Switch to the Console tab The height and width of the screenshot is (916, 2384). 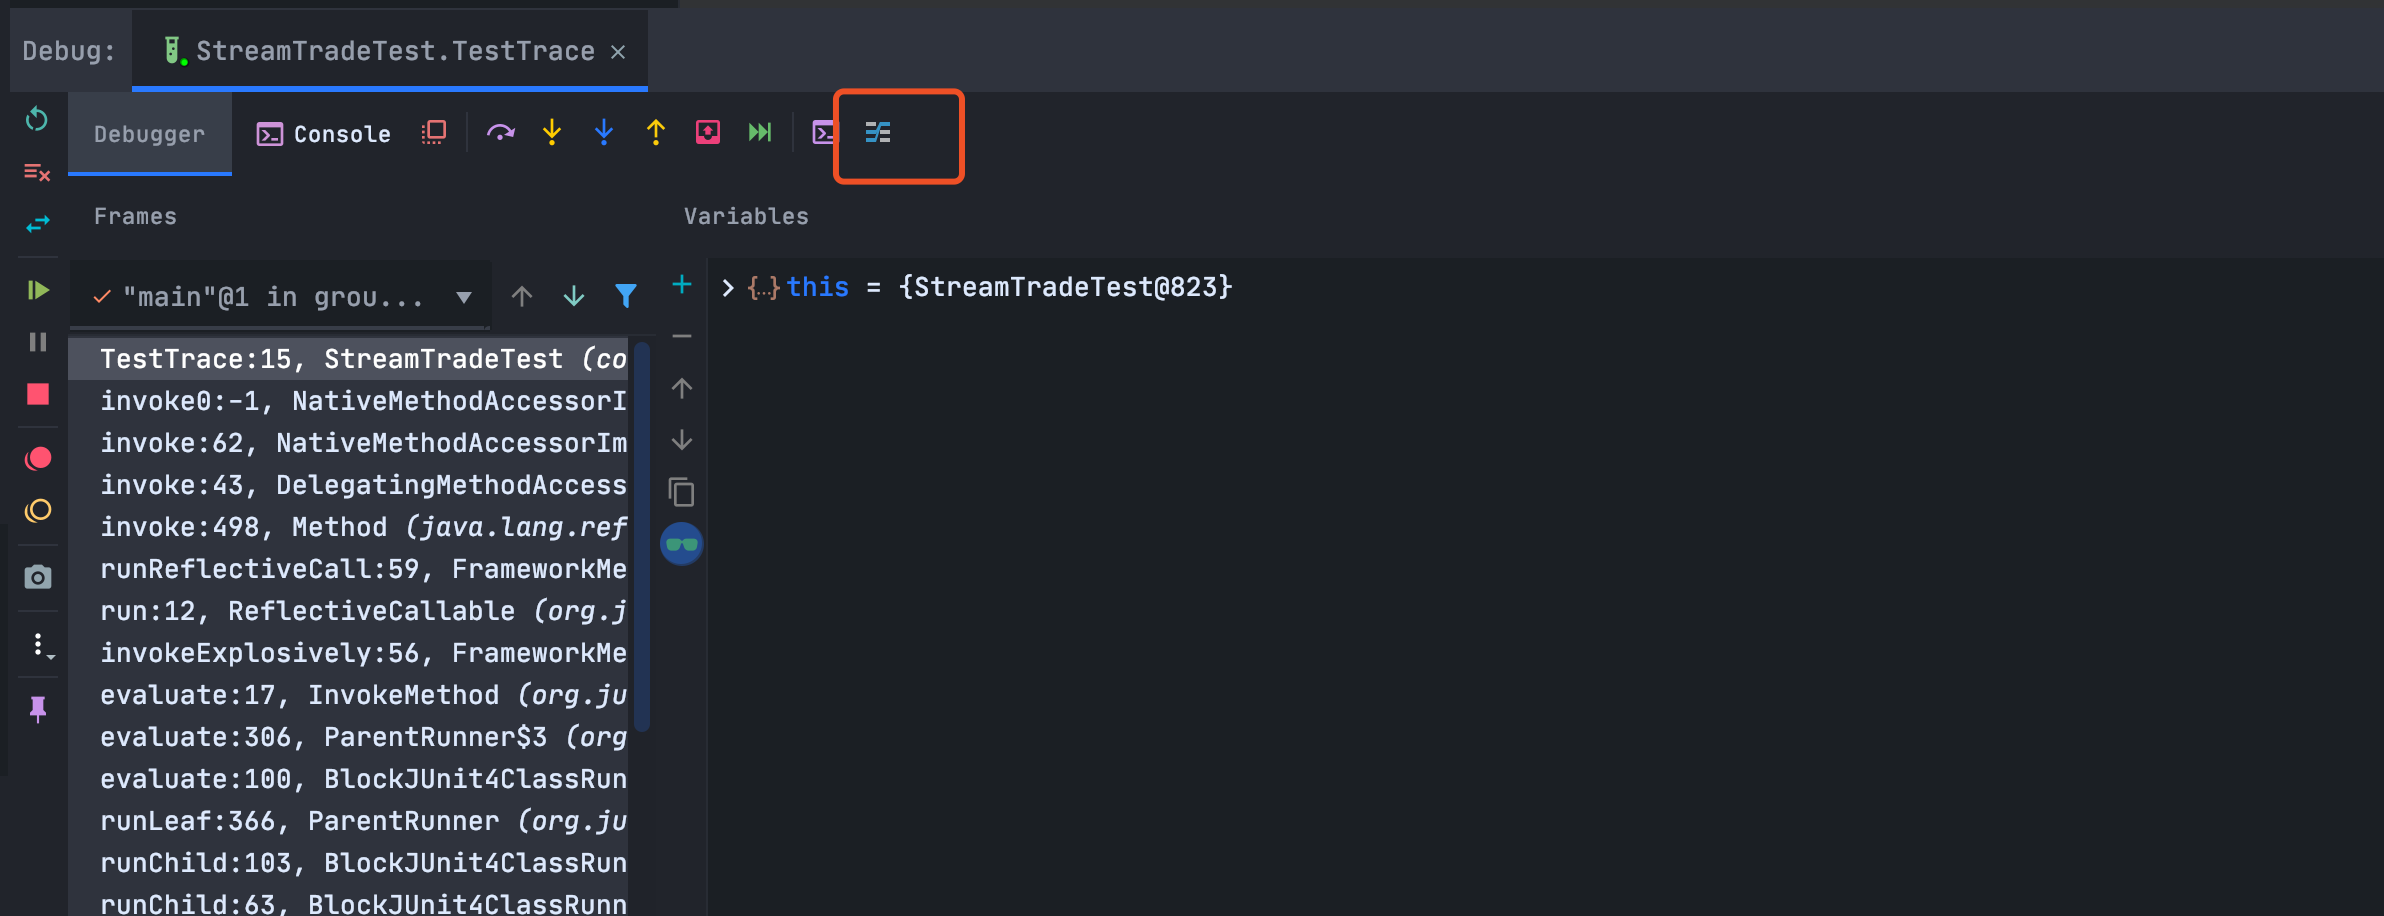(323, 134)
